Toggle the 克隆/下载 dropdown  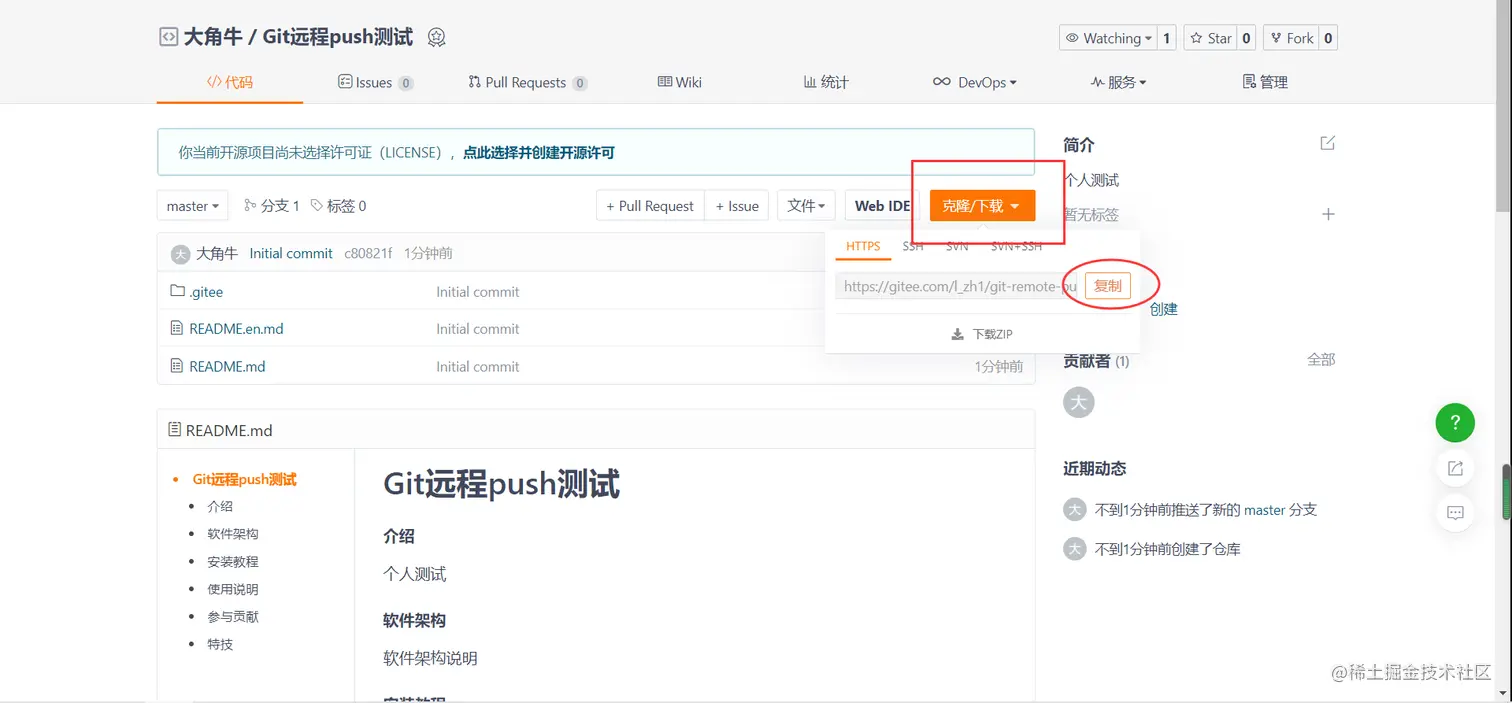point(982,206)
